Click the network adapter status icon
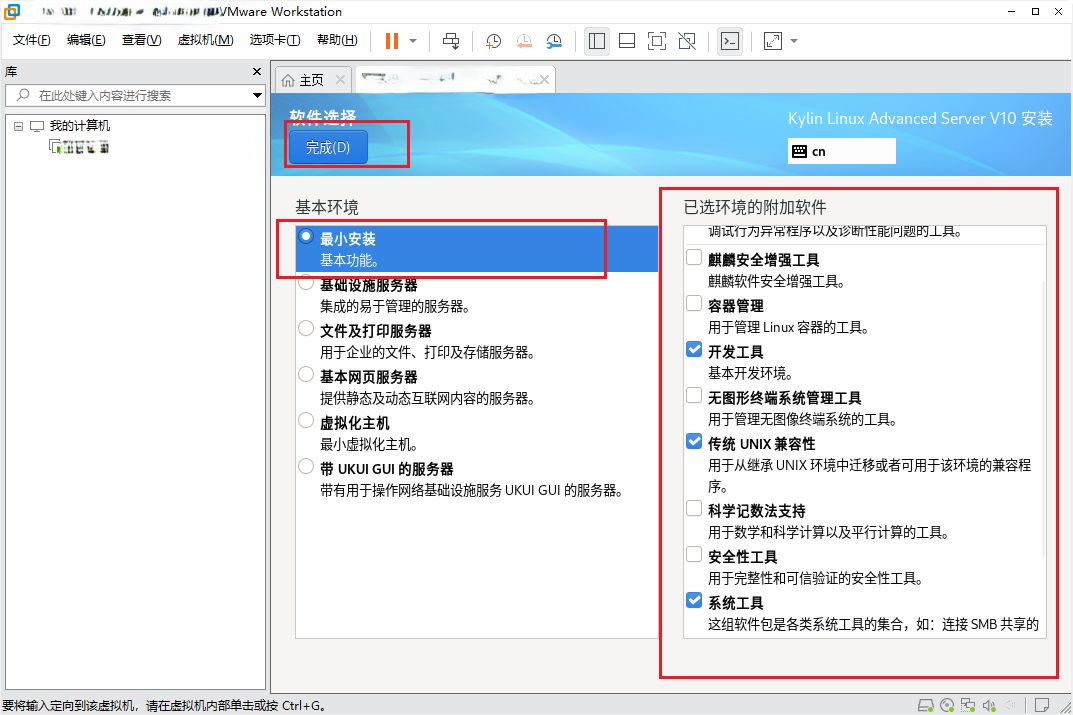Image resolution: width=1073 pixels, height=715 pixels. coord(968,705)
